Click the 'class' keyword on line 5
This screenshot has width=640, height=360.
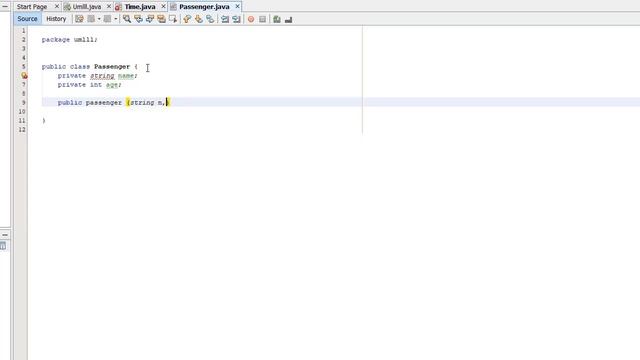80,67
